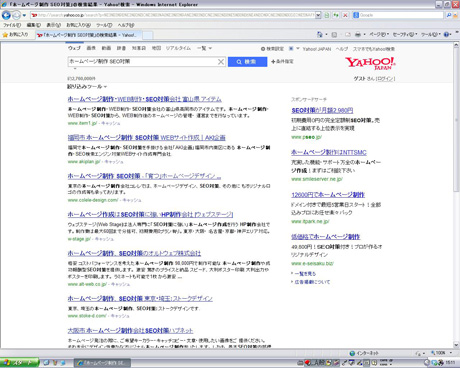Expand the 絞り込みツール filter dropdown

pyautogui.click(x=87, y=87)
